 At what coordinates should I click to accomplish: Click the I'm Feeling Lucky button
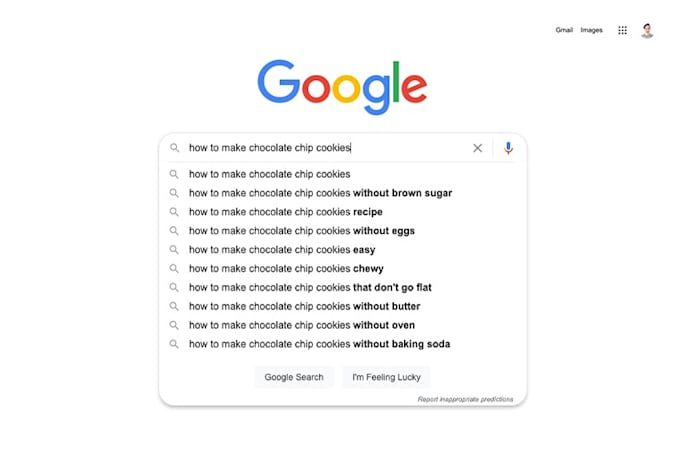coord(386,377)
